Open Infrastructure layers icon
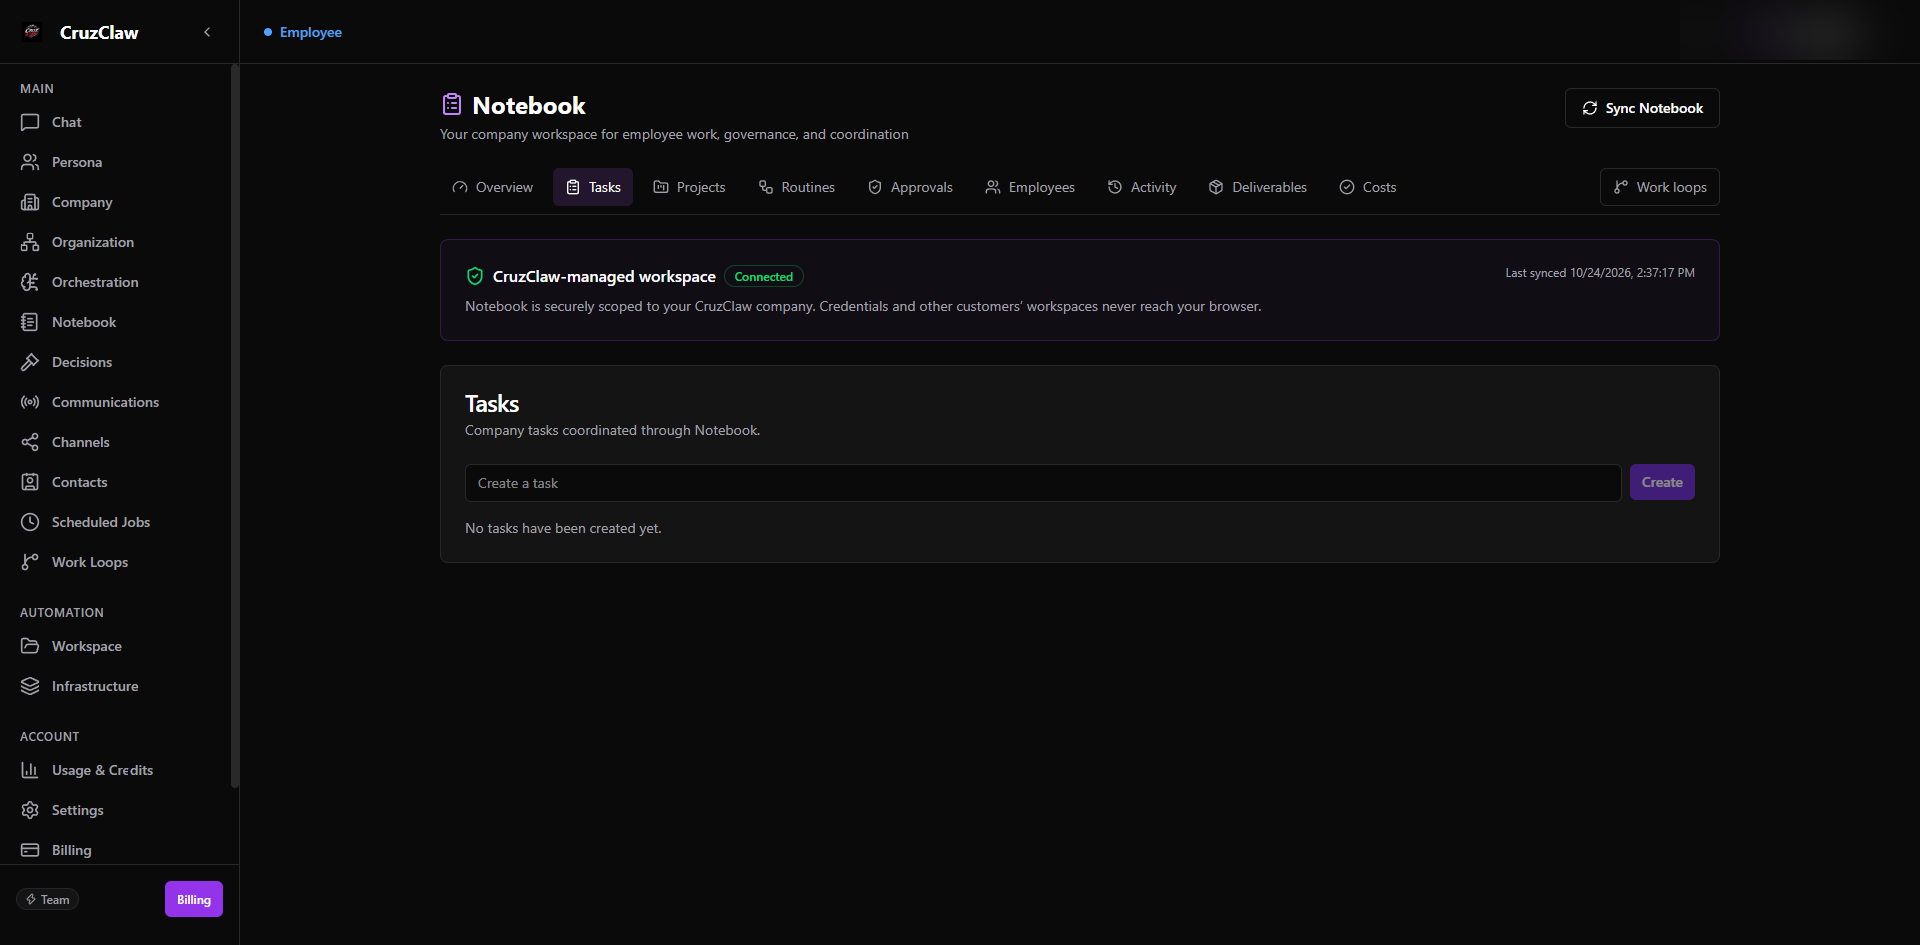This screenshot has width=1920, height=945. [x=30, y=686]
